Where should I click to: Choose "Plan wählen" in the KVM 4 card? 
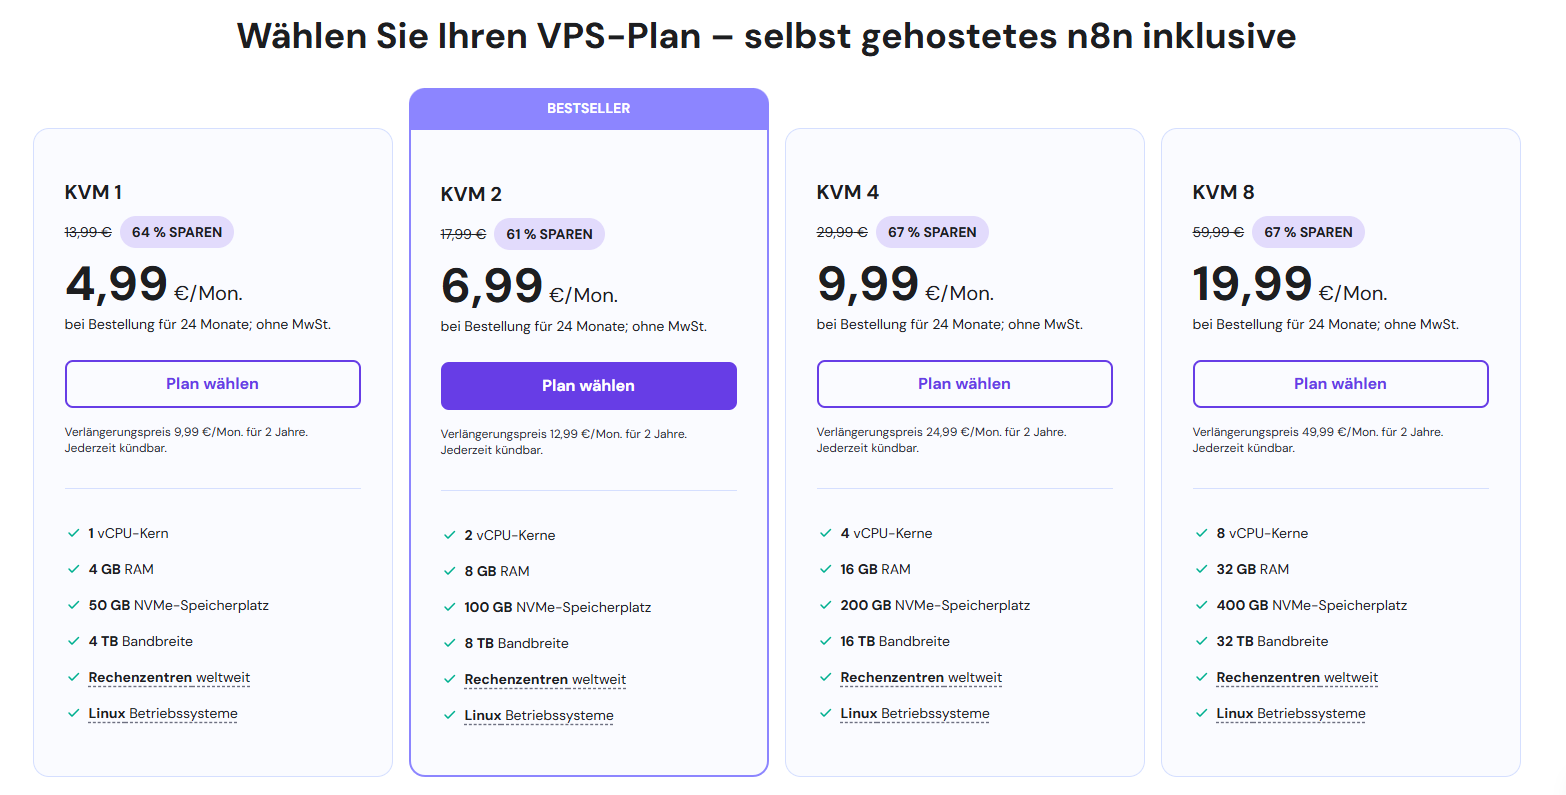pyautogui.click(x=964, y=384)
